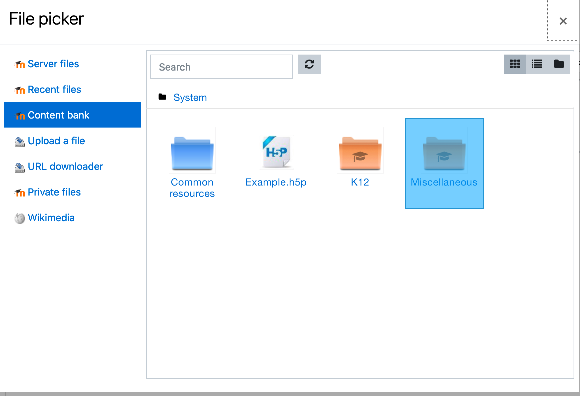Click the Wikimedia globe icon
The height and width of the screenshot is (396, 580).
20,219
